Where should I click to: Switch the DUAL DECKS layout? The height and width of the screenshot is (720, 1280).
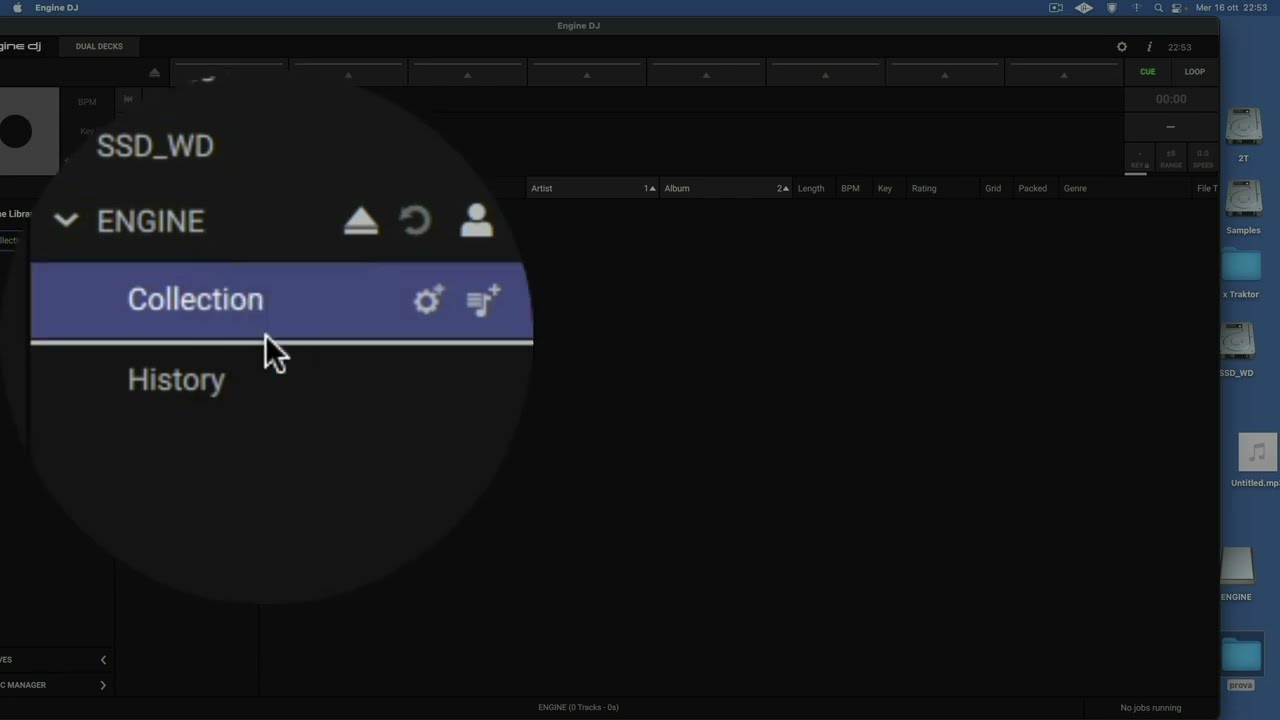pyautogui.click(x=99, y=46)
